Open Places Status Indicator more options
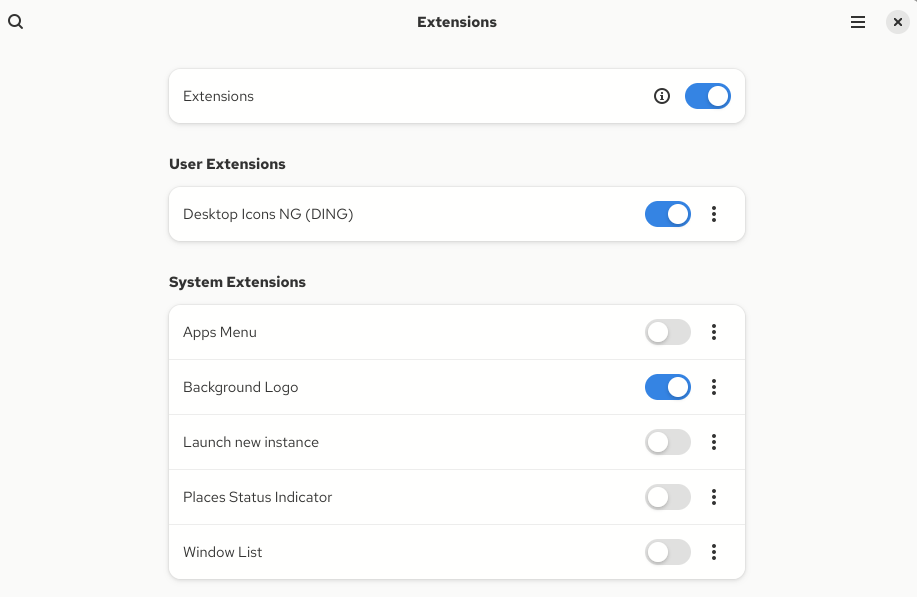917x597 pixels. coord(714,497)
